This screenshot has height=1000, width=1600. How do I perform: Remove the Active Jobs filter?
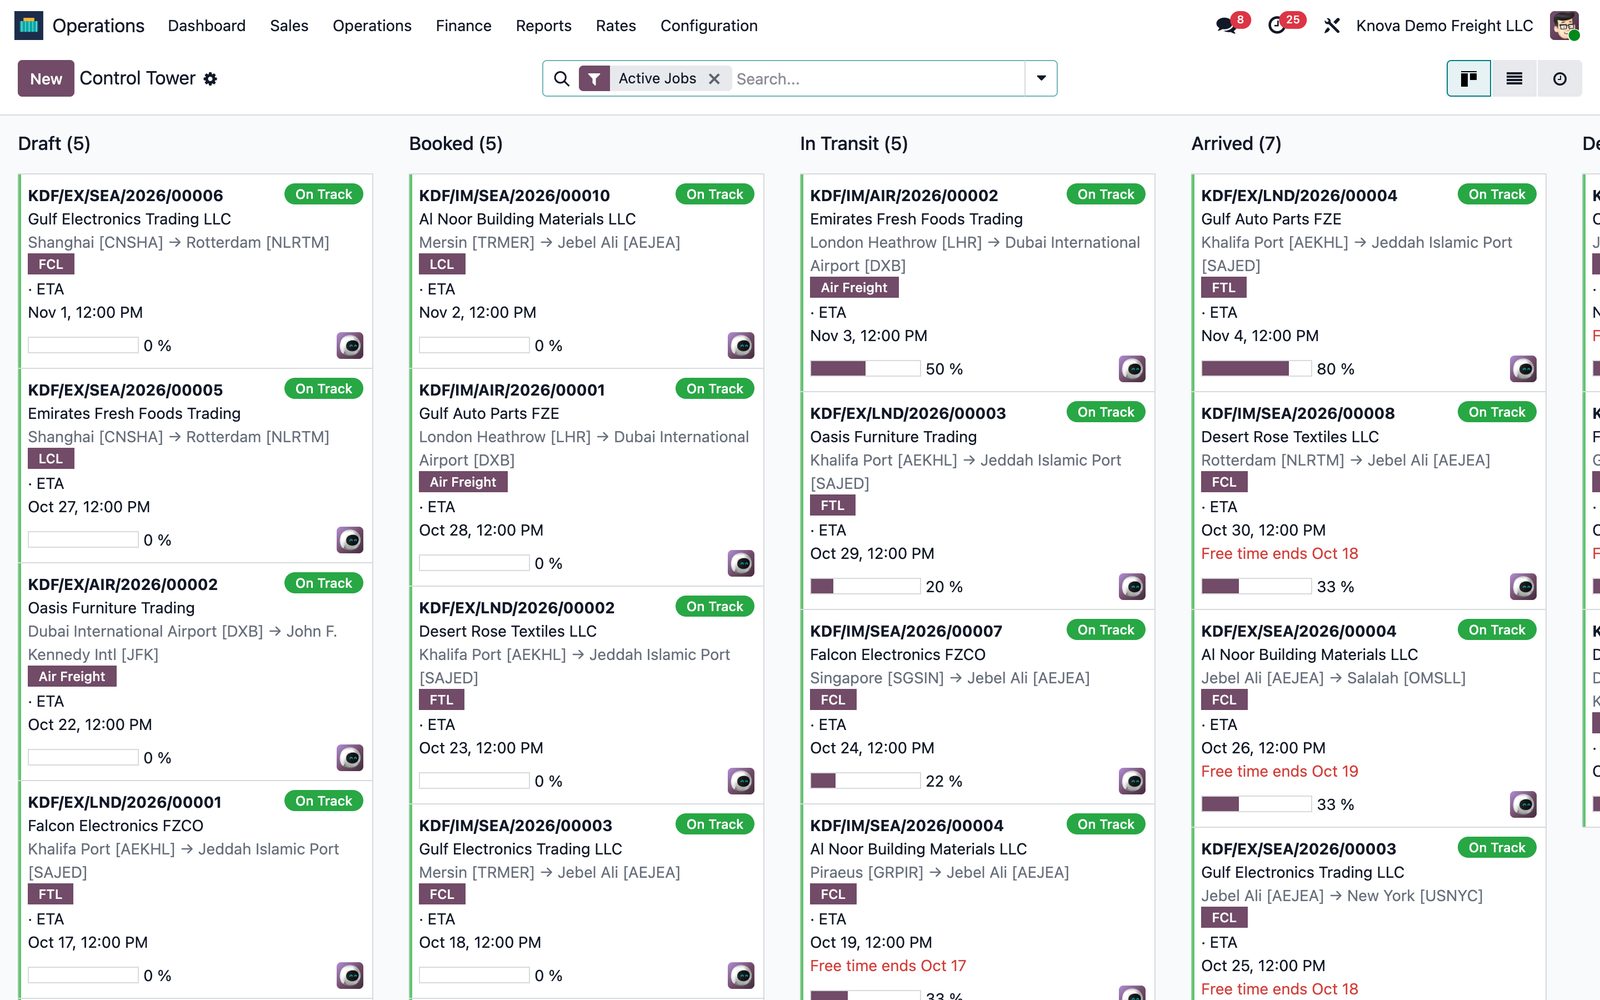[x=714, y=79]
